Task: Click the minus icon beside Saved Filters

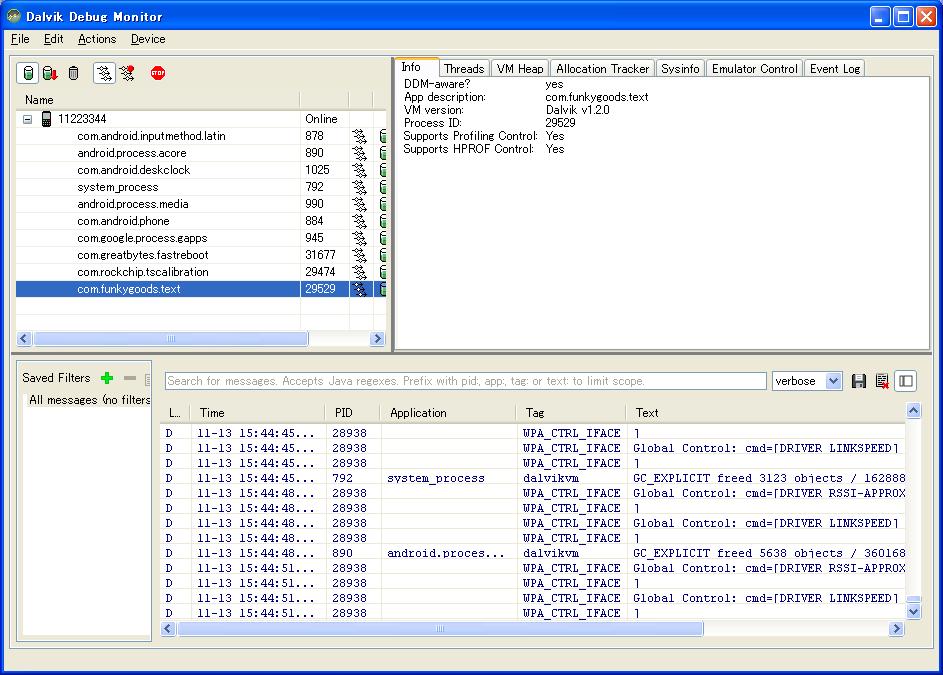Action: click(x=130, y=378)
